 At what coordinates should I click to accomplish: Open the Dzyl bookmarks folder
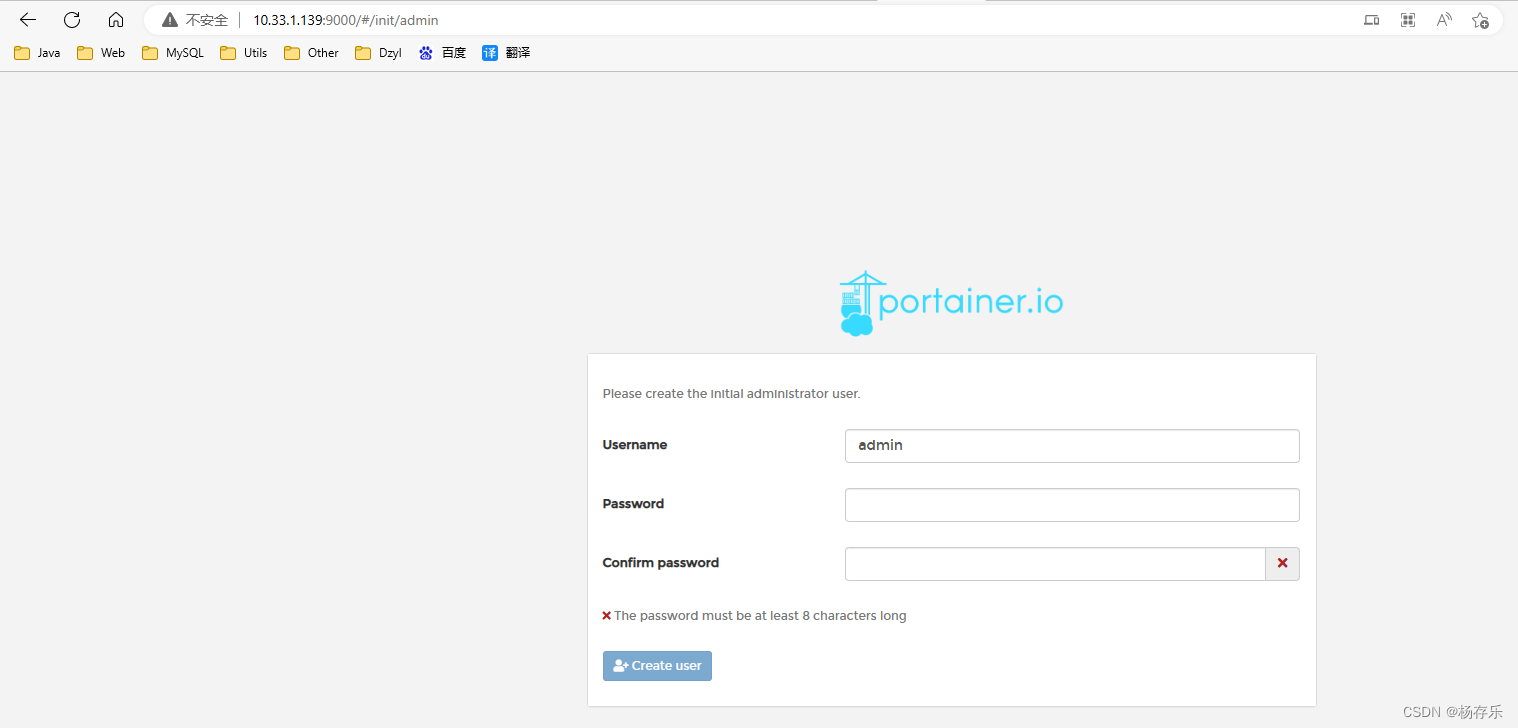point(379,53)
